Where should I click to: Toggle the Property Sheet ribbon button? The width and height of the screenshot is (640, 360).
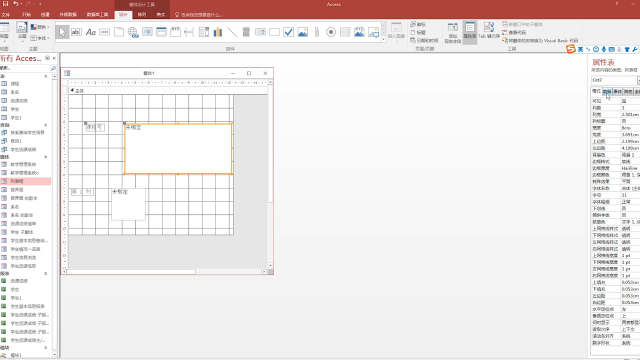point(470,32)
